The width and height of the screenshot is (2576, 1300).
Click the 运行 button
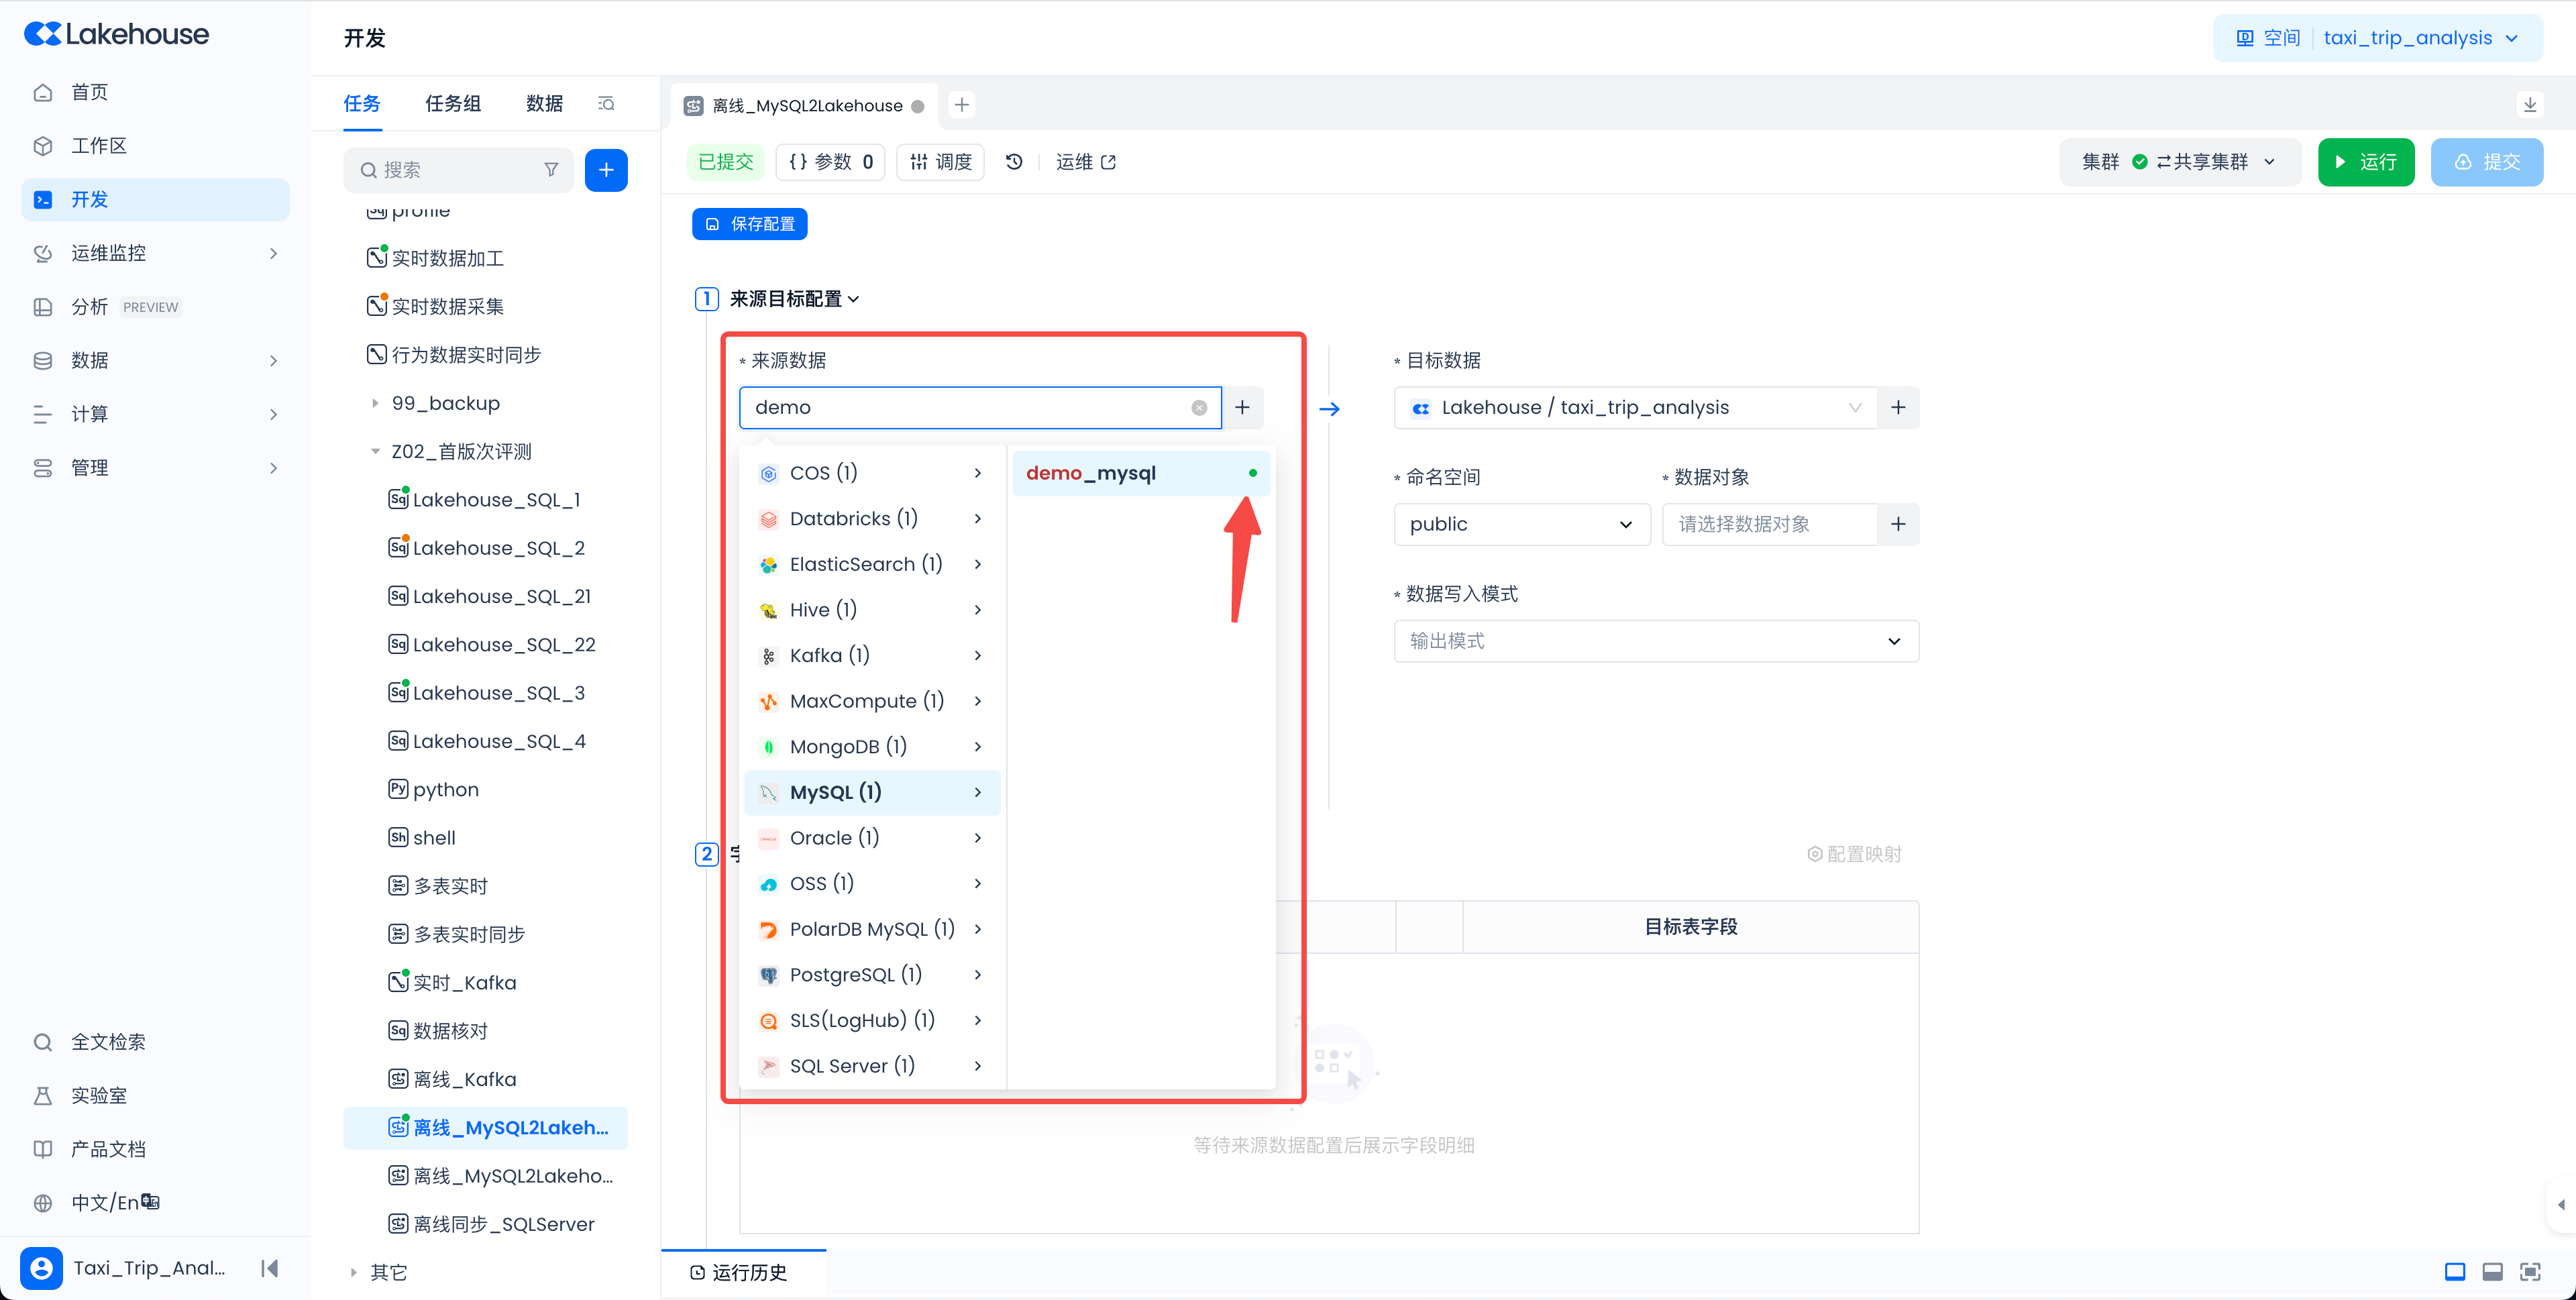click(2366, 162)
